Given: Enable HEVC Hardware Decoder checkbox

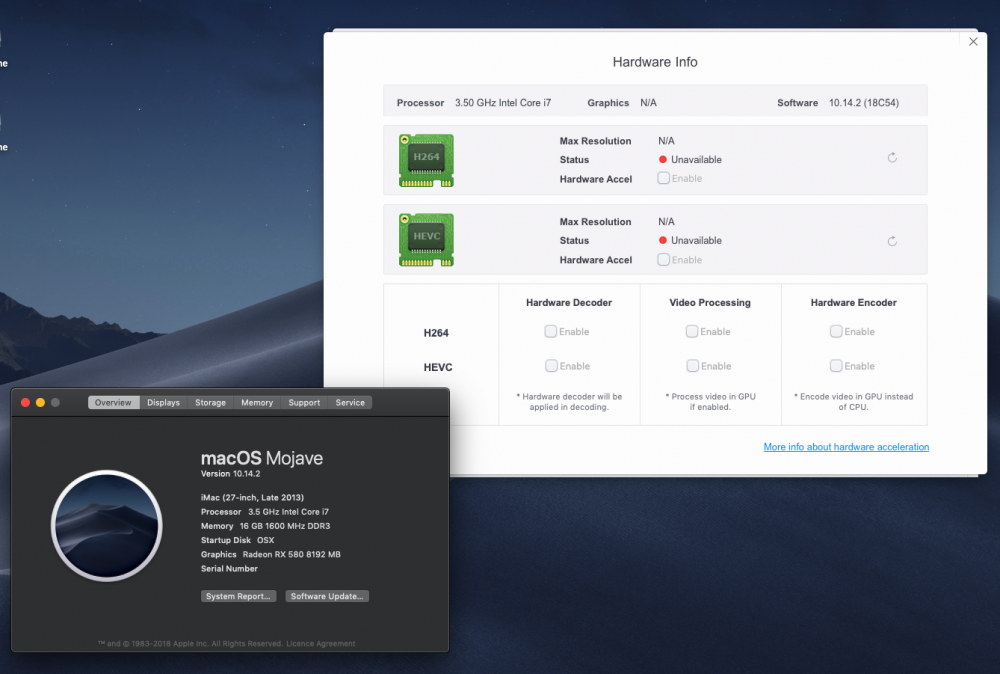Looking at the screenshot, I should point(551,366).
